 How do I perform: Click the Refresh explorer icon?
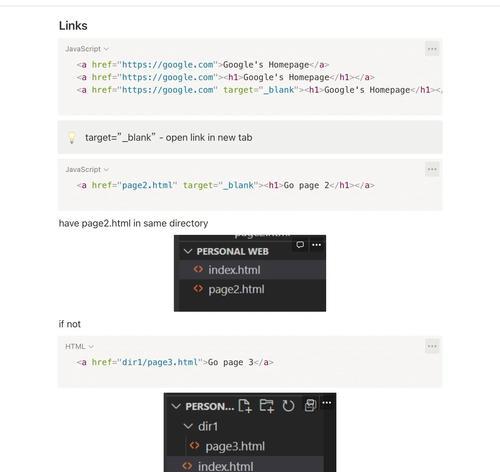point(288,406)
